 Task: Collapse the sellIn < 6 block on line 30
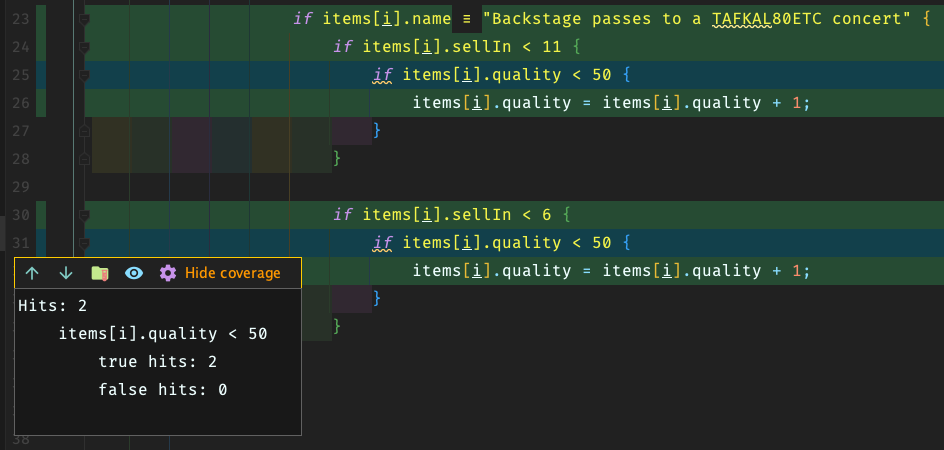point(85,214)
